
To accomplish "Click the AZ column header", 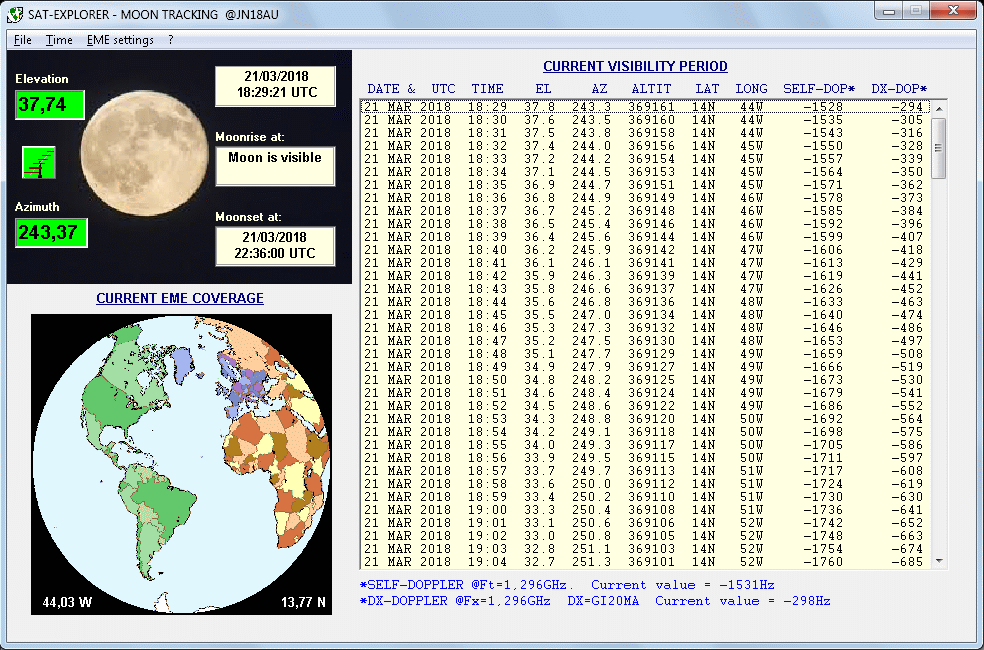I will tap(599, 89).
